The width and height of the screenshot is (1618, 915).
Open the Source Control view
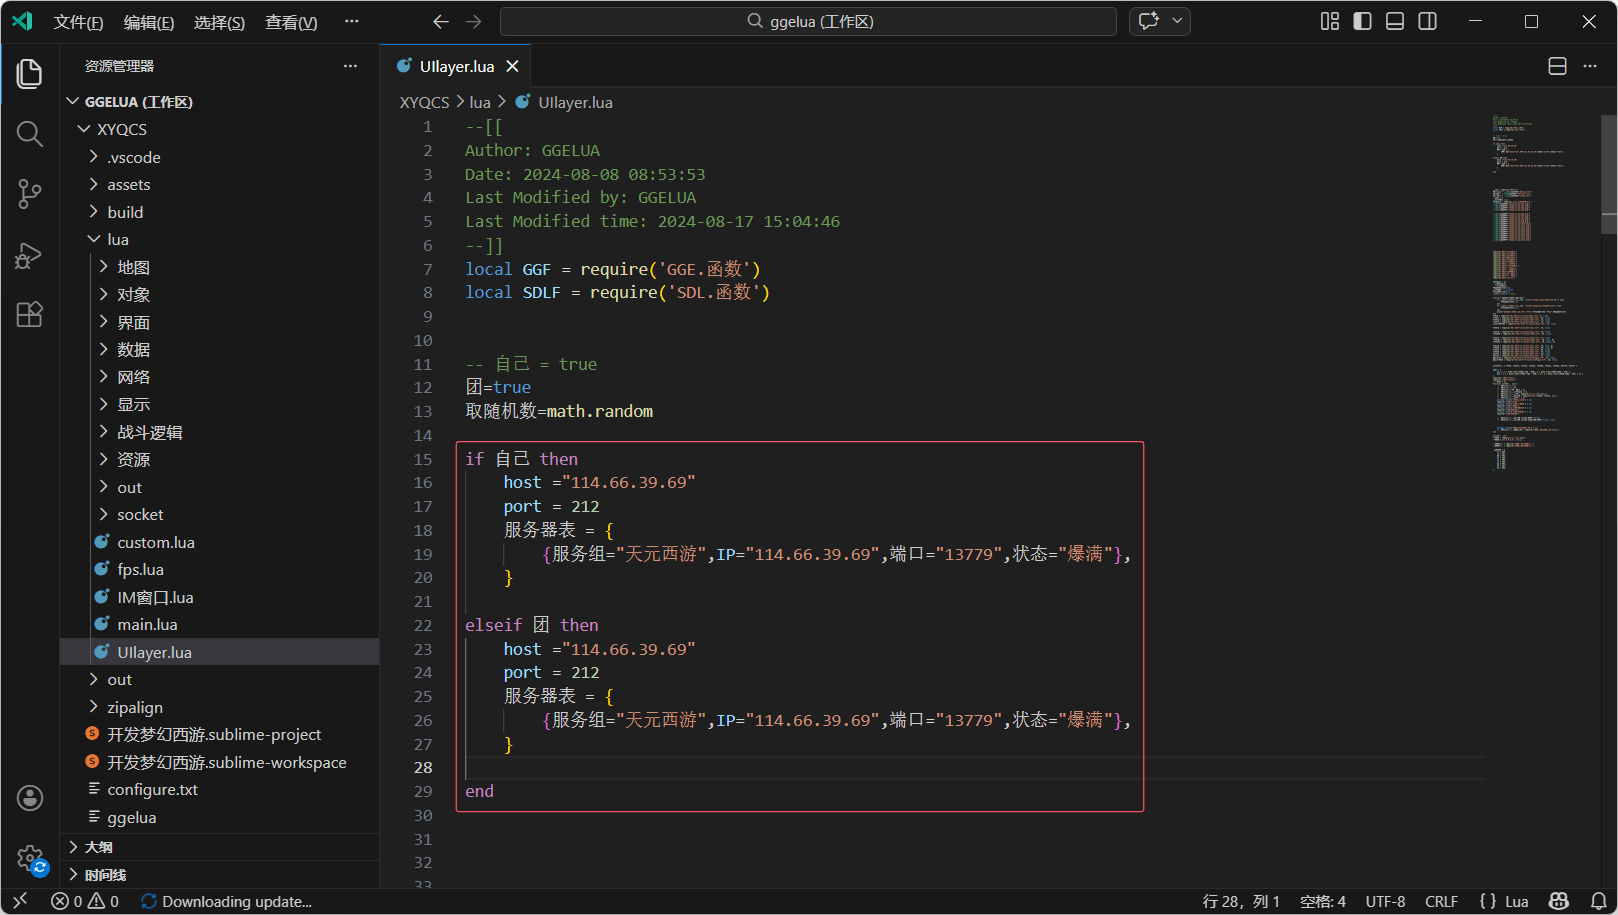30,194
